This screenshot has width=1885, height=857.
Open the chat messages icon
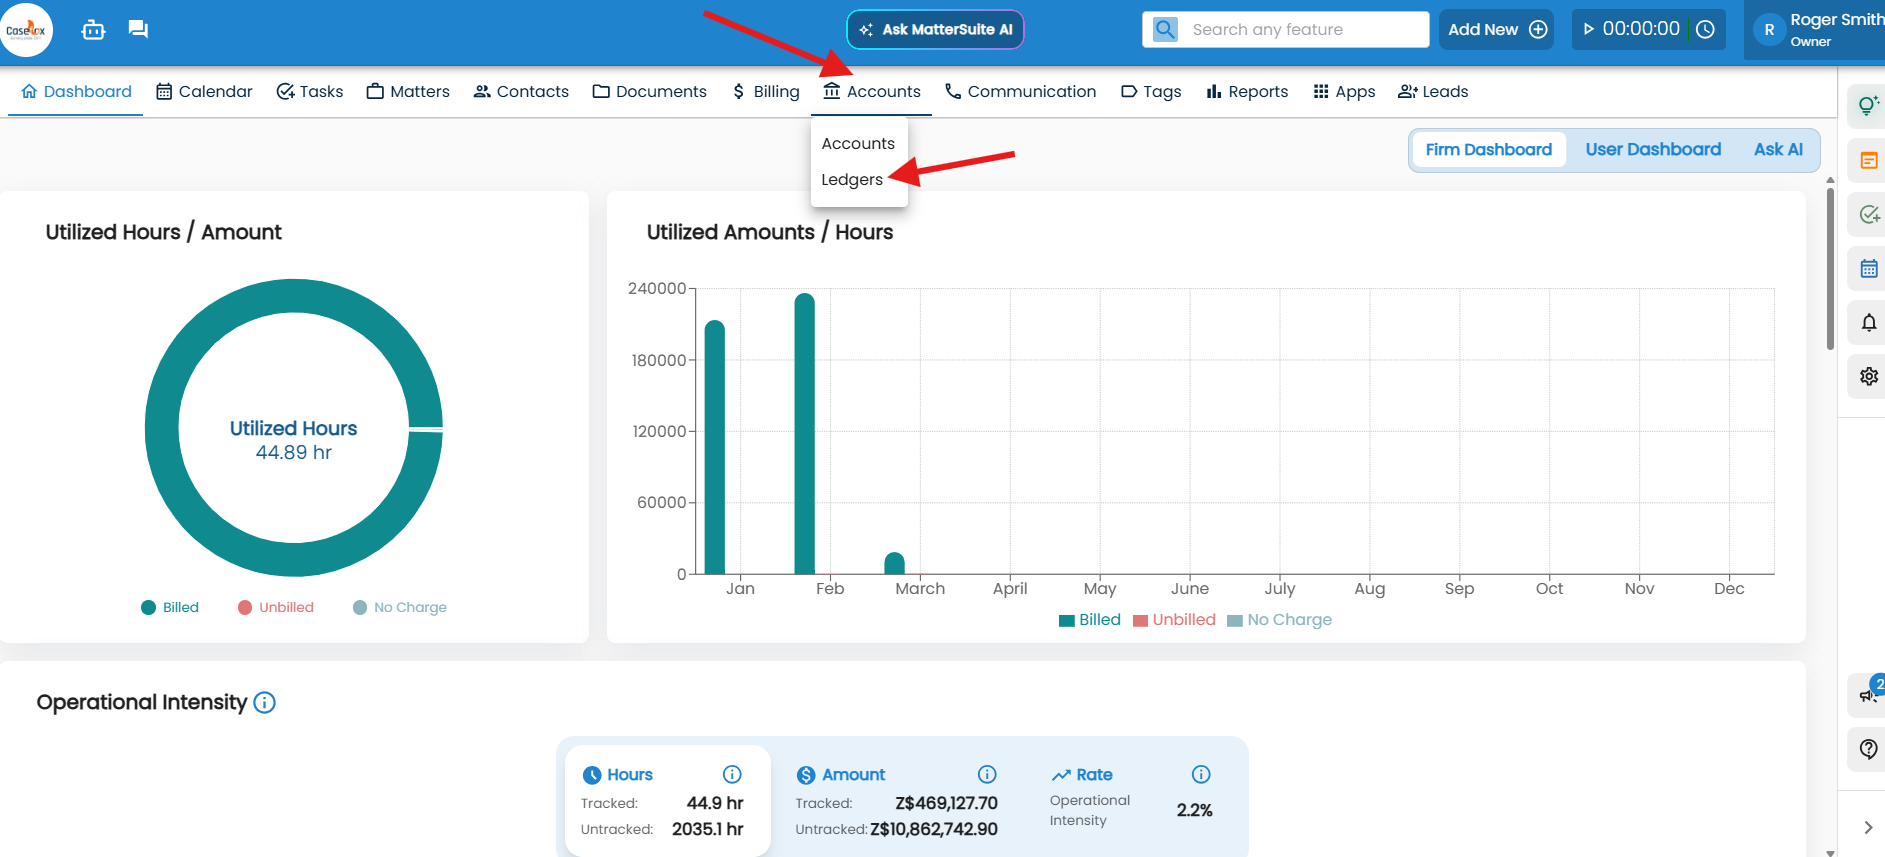[138, 30]
